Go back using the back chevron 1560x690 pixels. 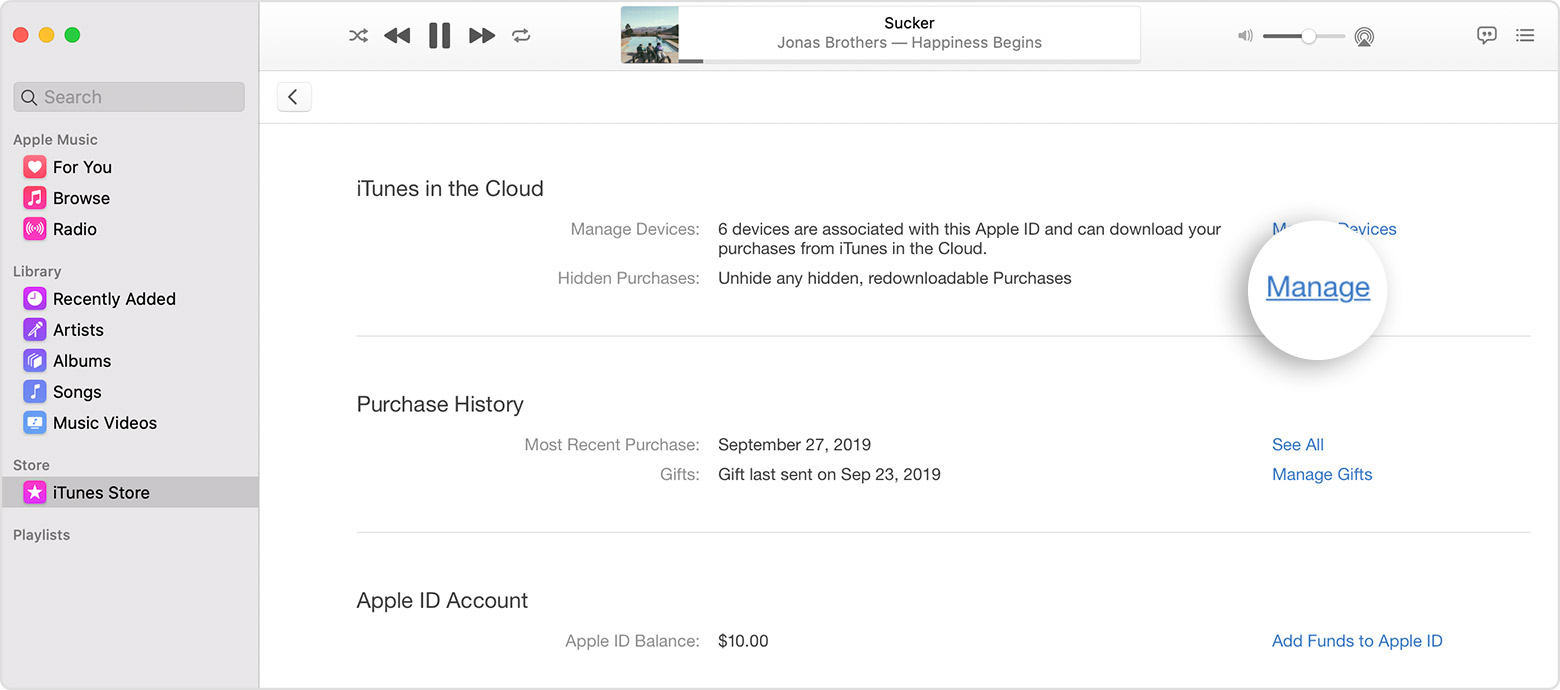(x=293, y=96)
